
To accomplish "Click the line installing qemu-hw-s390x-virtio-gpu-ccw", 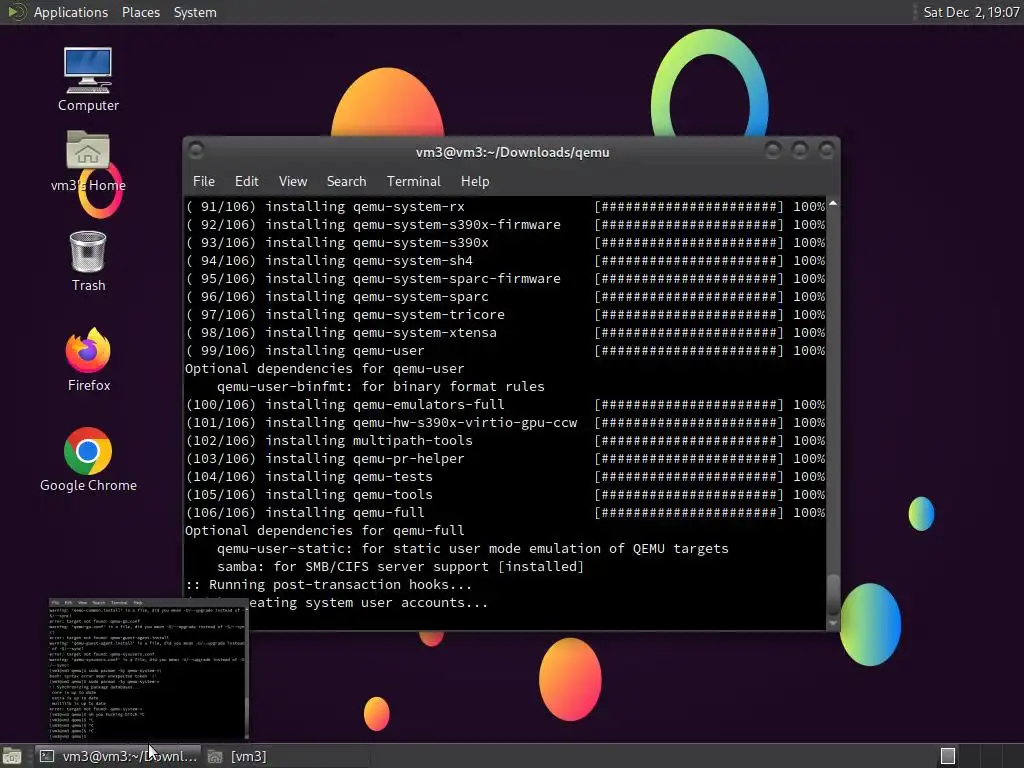I will 505,423.
